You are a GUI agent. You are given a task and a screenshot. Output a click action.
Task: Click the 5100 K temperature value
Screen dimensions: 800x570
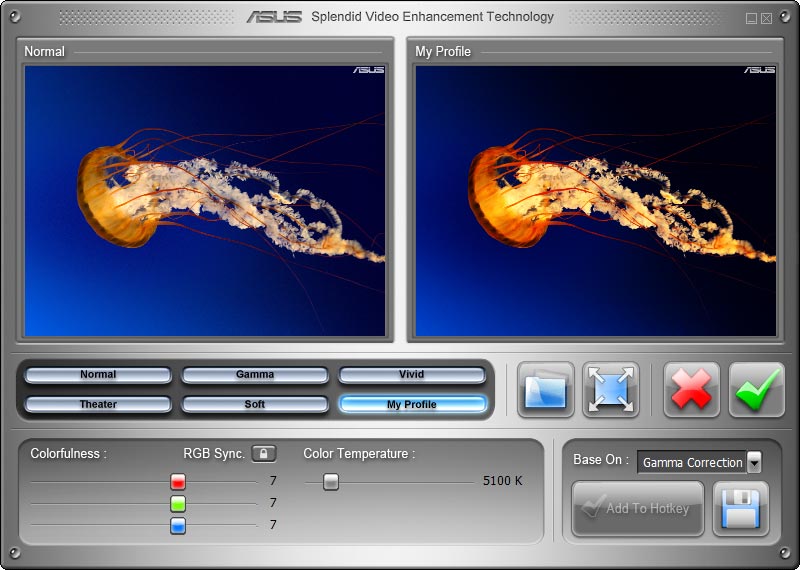click(503, 481)
